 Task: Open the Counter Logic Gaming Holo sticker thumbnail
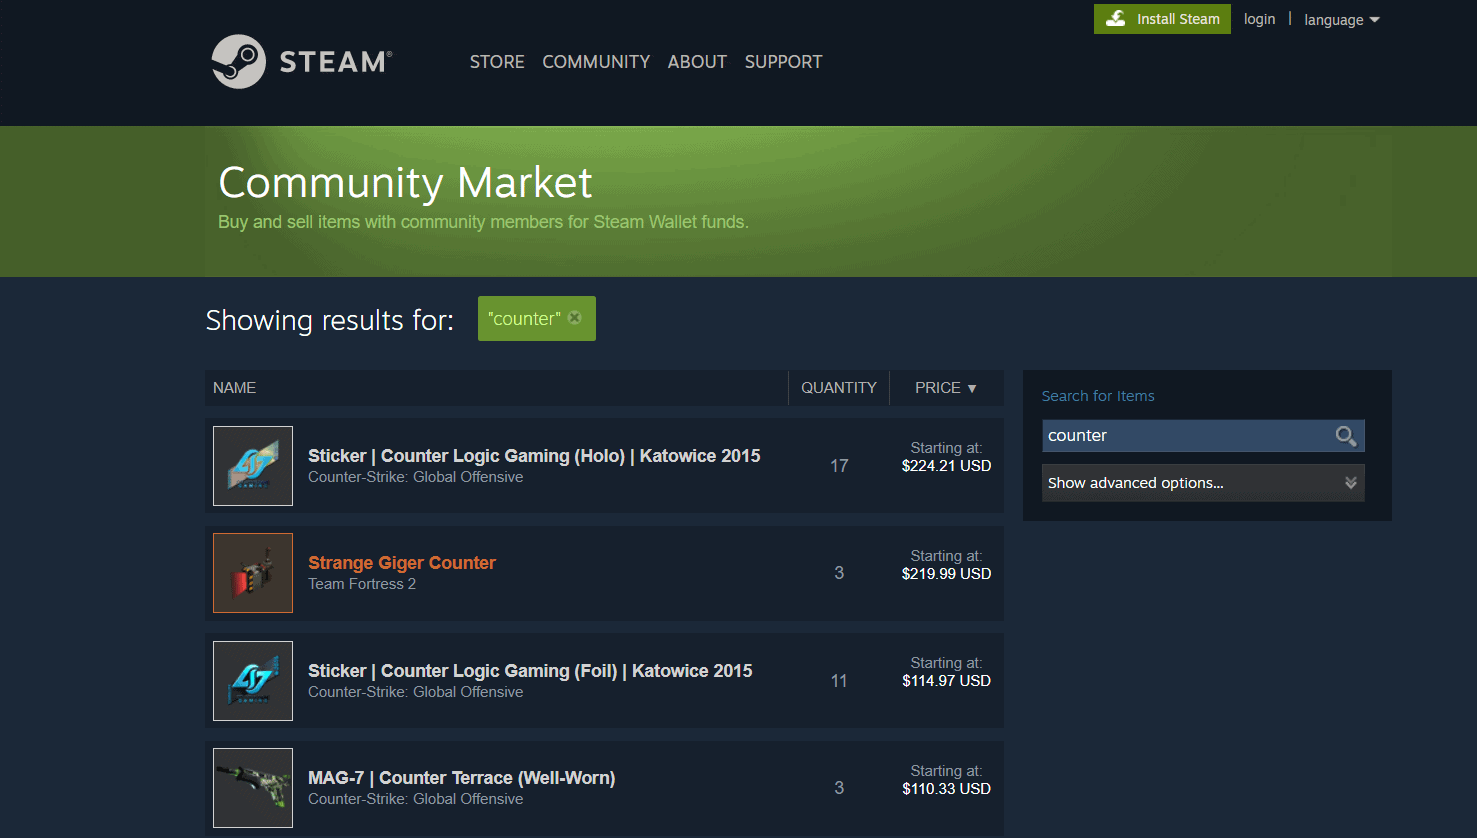(253, 466)
